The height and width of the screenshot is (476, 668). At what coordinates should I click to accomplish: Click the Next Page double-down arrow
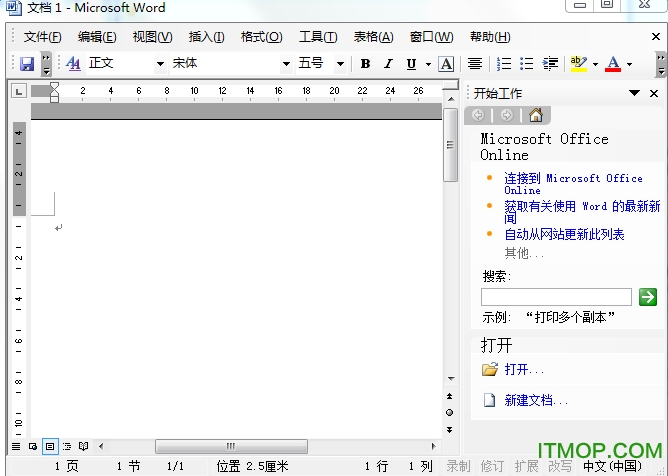[449, 430]
